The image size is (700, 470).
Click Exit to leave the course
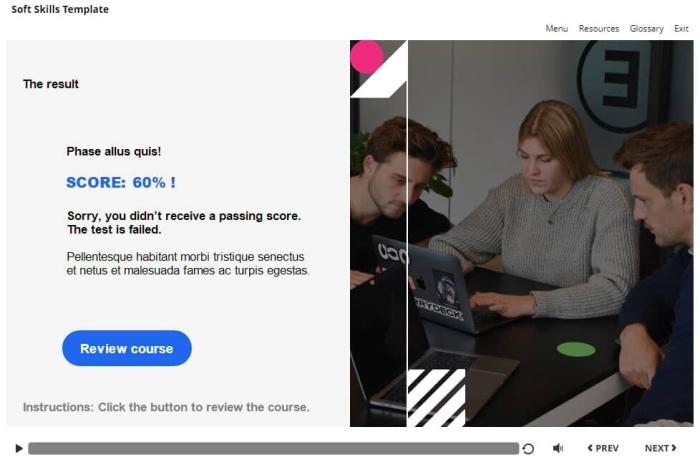click(681, 29)
